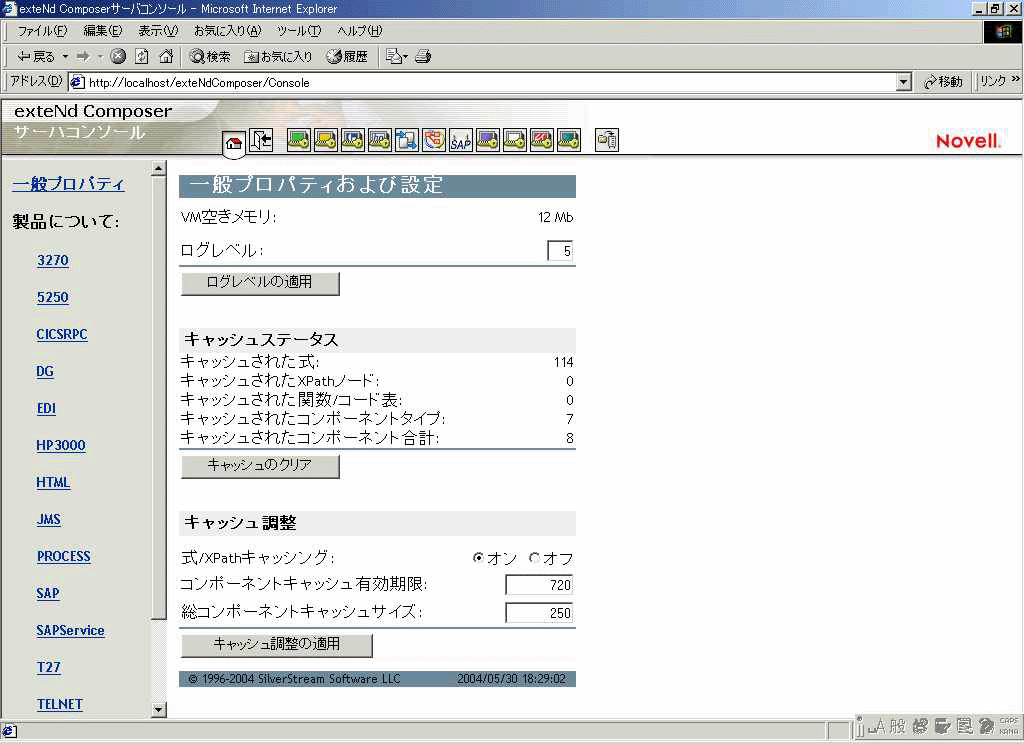
Task: Open the teal terminal key icon
Action: (x=569, y=140)
